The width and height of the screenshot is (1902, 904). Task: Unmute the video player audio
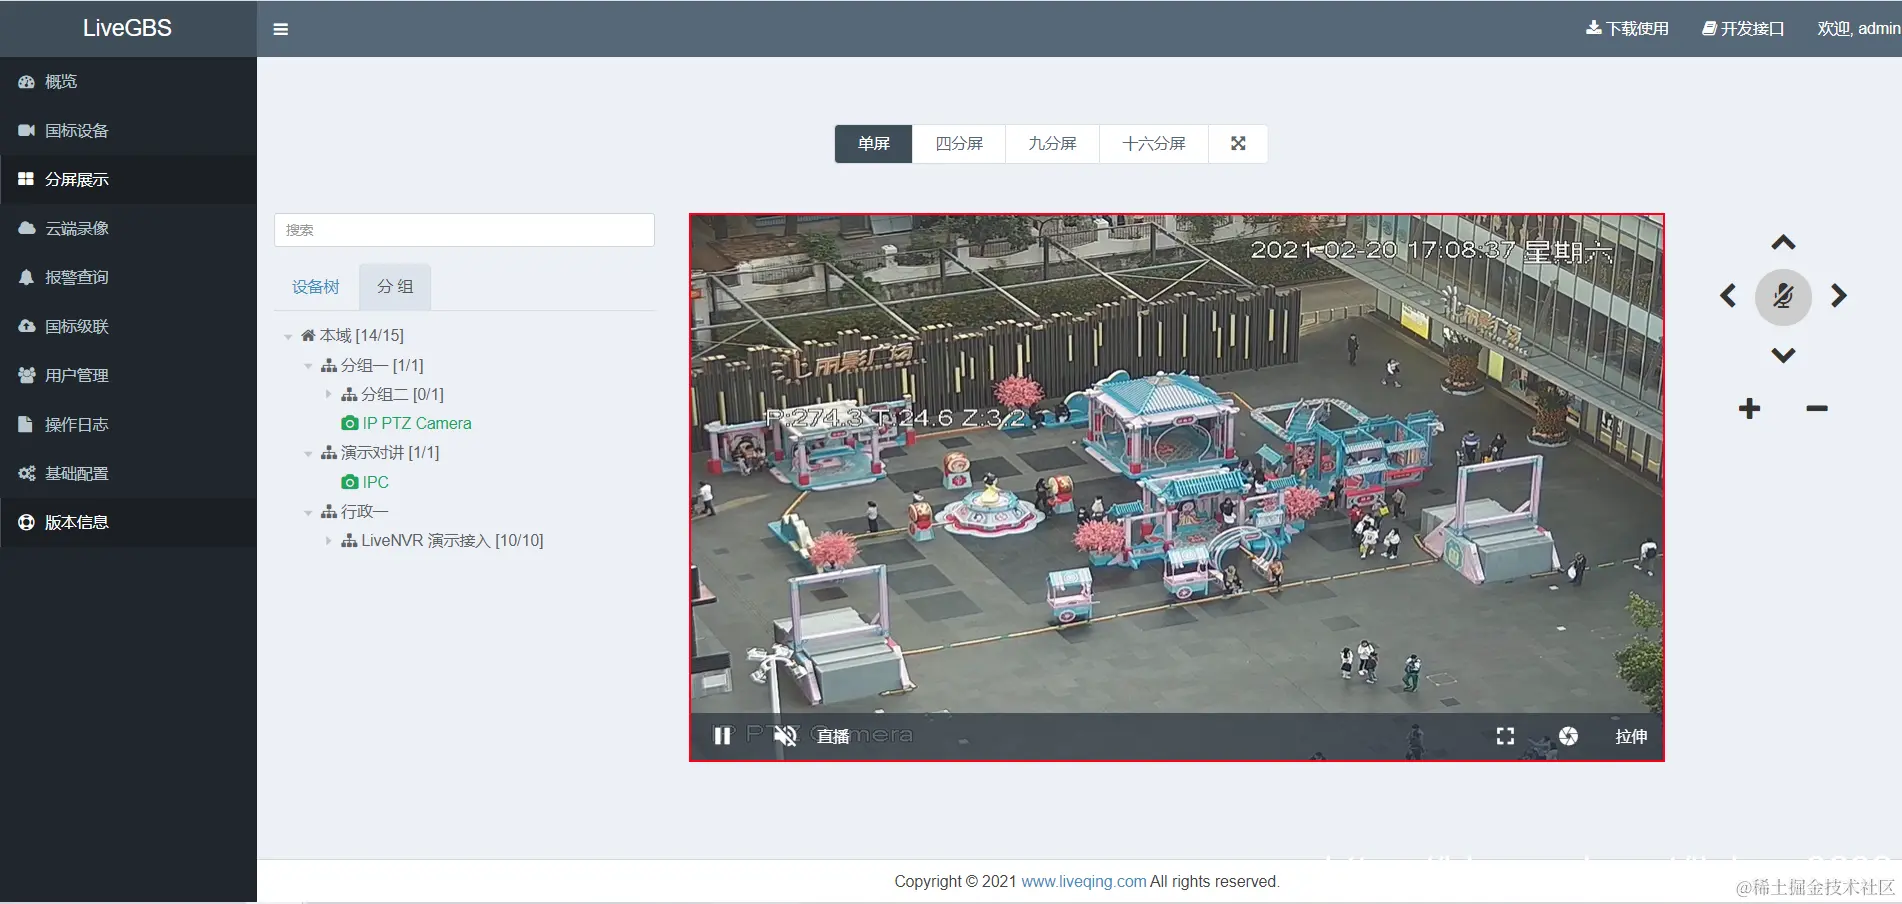pyautogui.click(x=785, y=737)
